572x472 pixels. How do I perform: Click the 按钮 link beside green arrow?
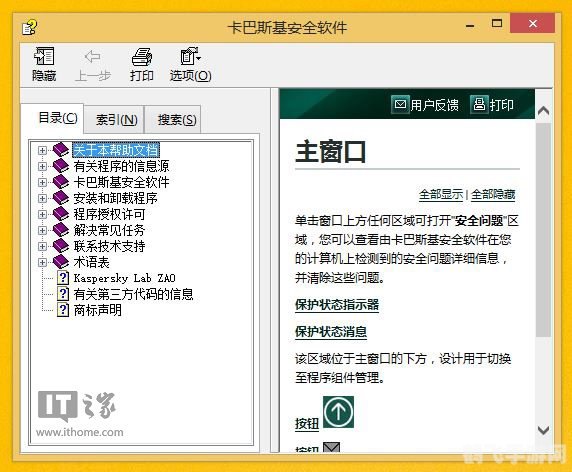307,424
